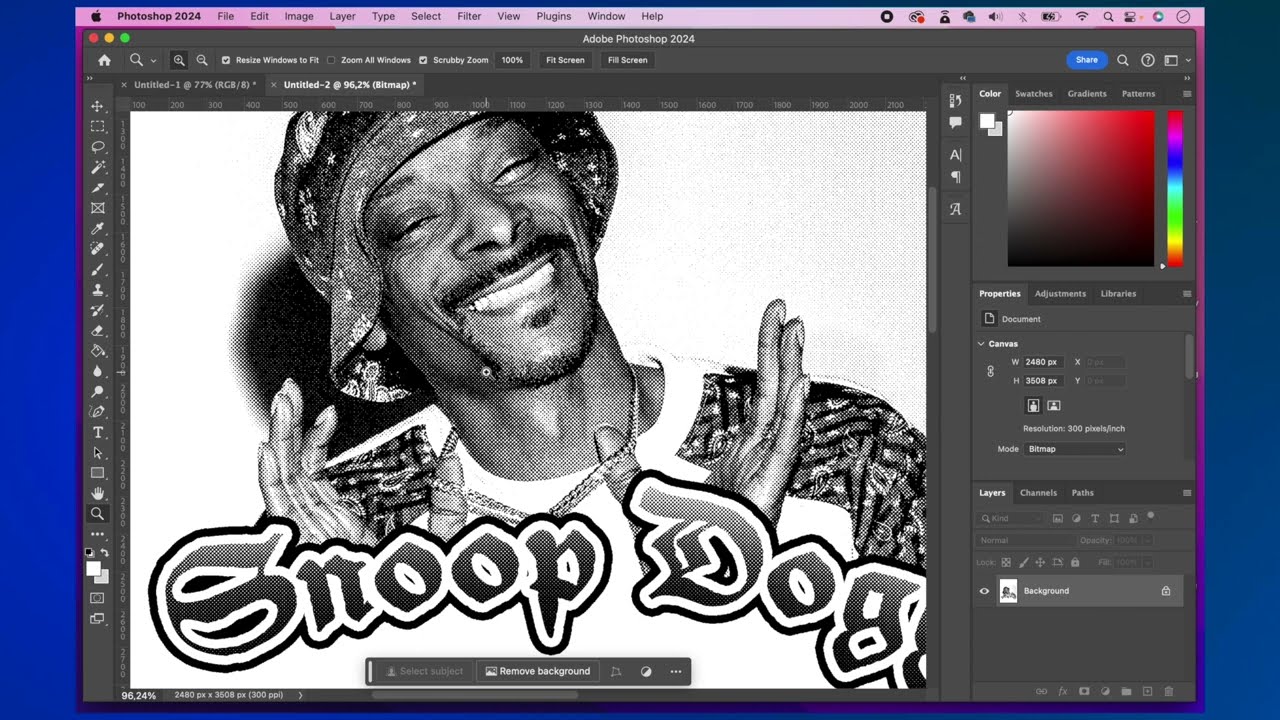Select the Clone Stamp tool
This screenshot has width=1280, height=720.
(x=98, y=290)
